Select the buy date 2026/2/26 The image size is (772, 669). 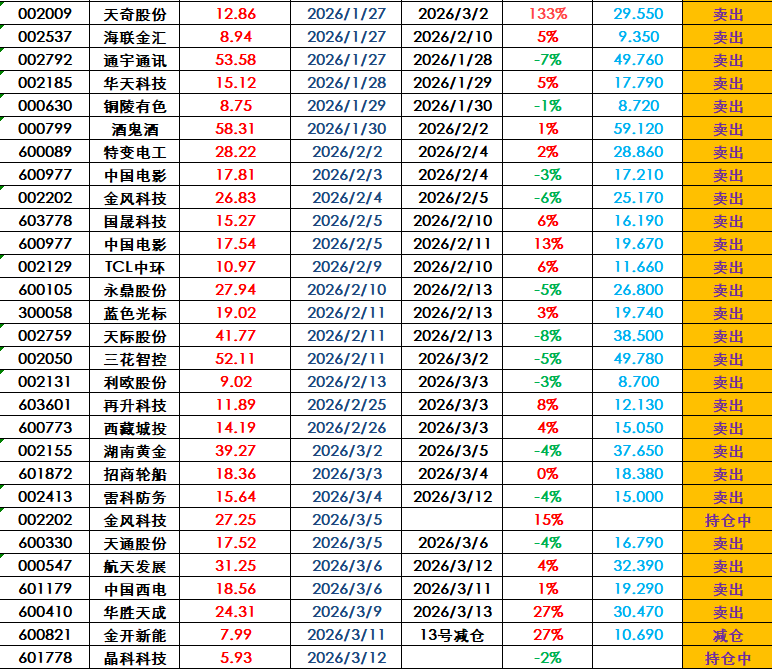(x=347, y=428)
